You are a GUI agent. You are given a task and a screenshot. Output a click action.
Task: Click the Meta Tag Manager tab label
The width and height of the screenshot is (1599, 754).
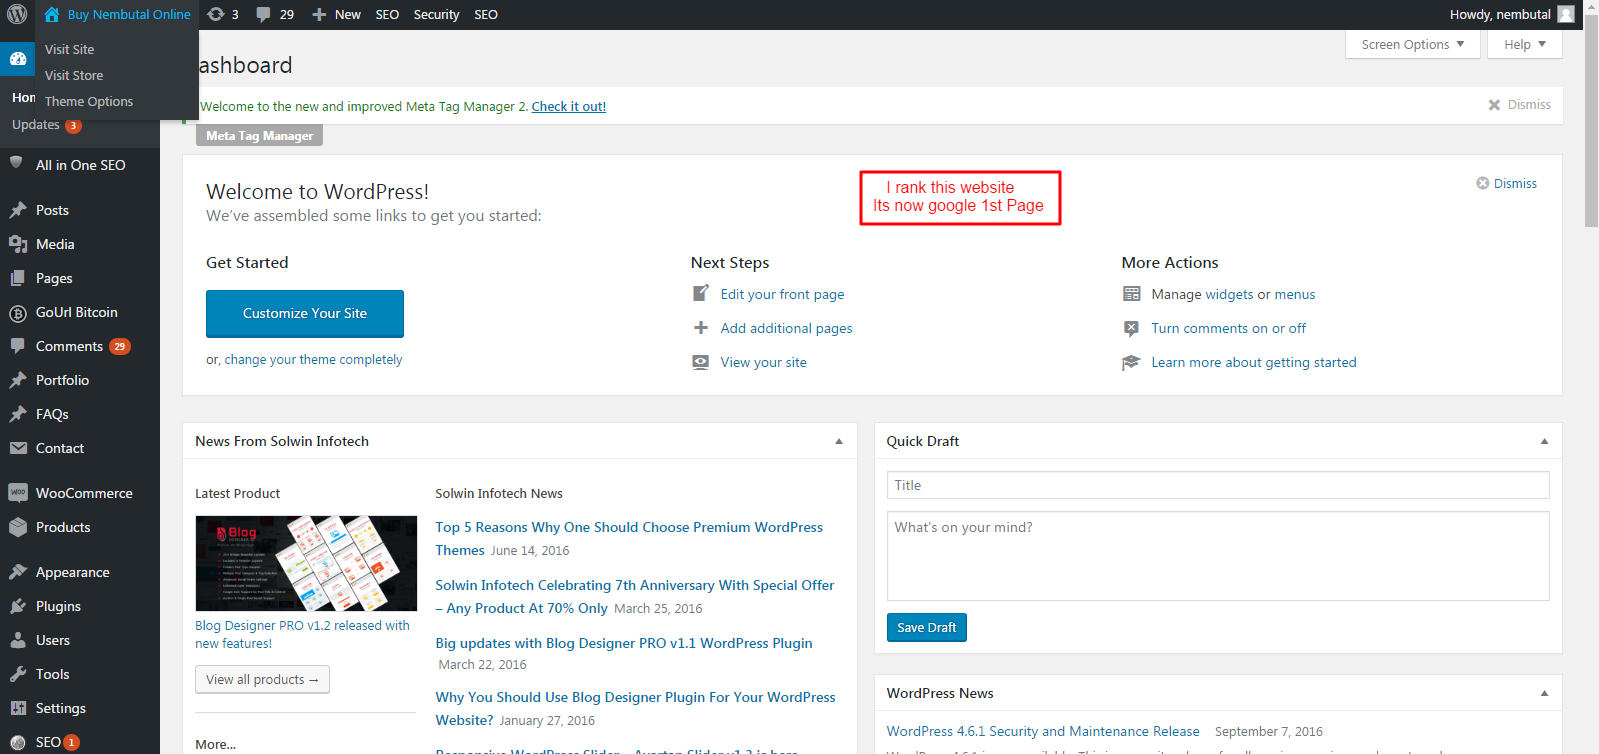tap(259, 135)
